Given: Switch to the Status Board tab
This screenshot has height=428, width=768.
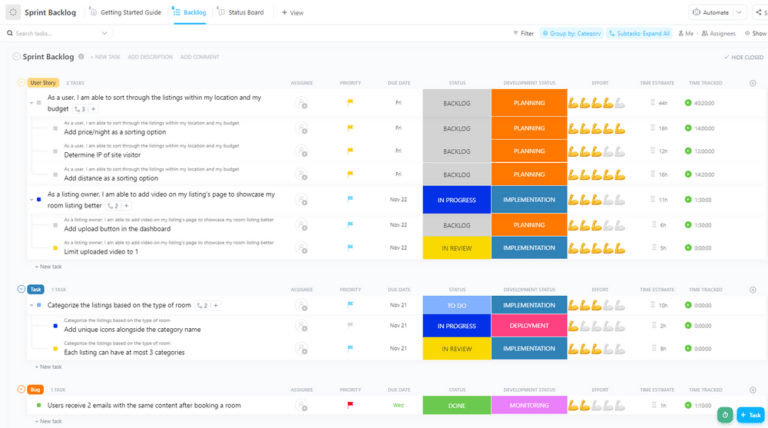Looking at the screenshot, I should tap(240, 13).
